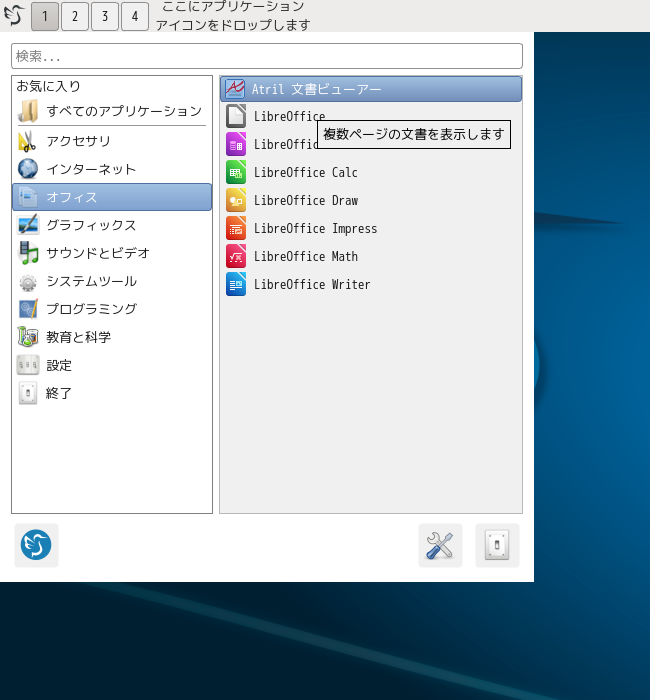Switch to workspace 1
This screenshot has height=700, width=650.
[45, 17]
